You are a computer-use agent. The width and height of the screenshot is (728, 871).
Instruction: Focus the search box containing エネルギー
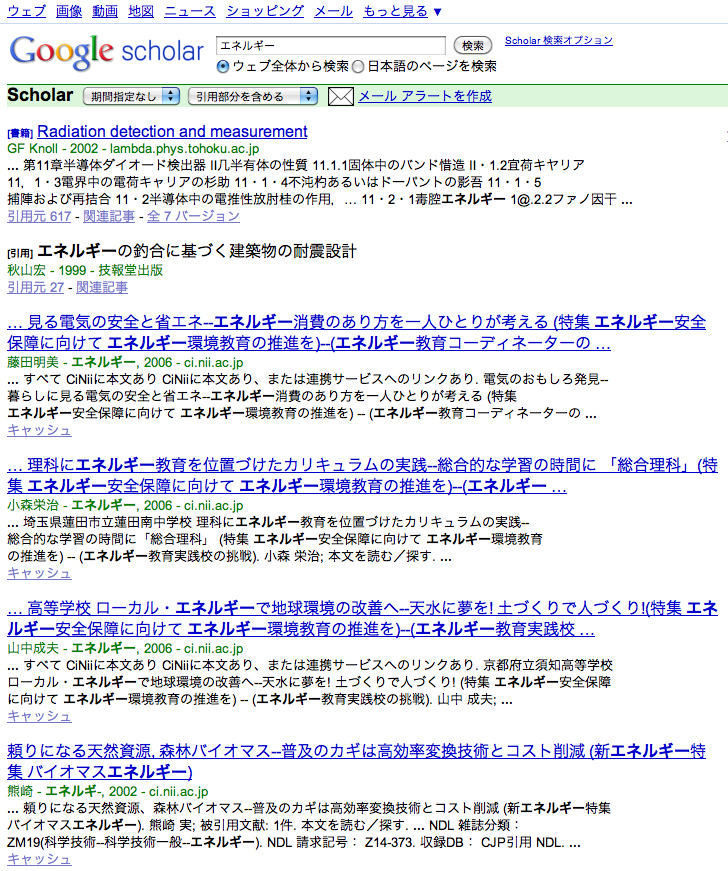click(x=330, y=46)
